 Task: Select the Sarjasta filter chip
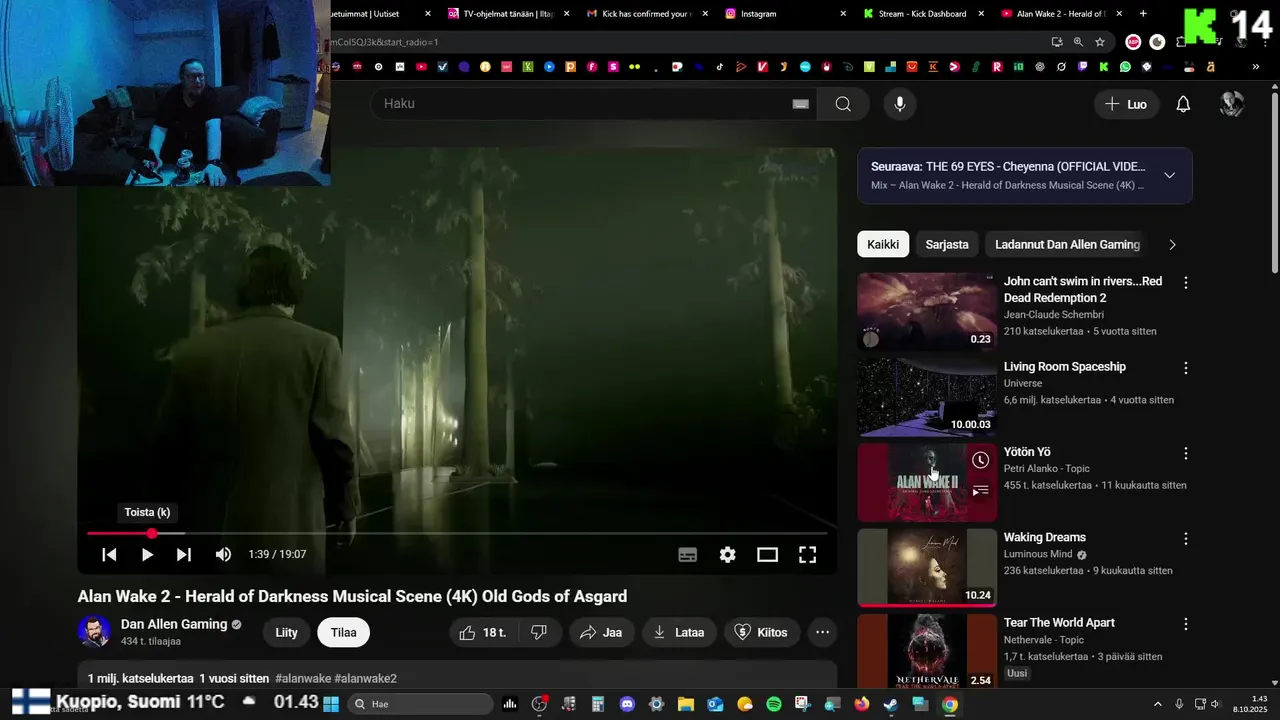click(x=946, y=244)
